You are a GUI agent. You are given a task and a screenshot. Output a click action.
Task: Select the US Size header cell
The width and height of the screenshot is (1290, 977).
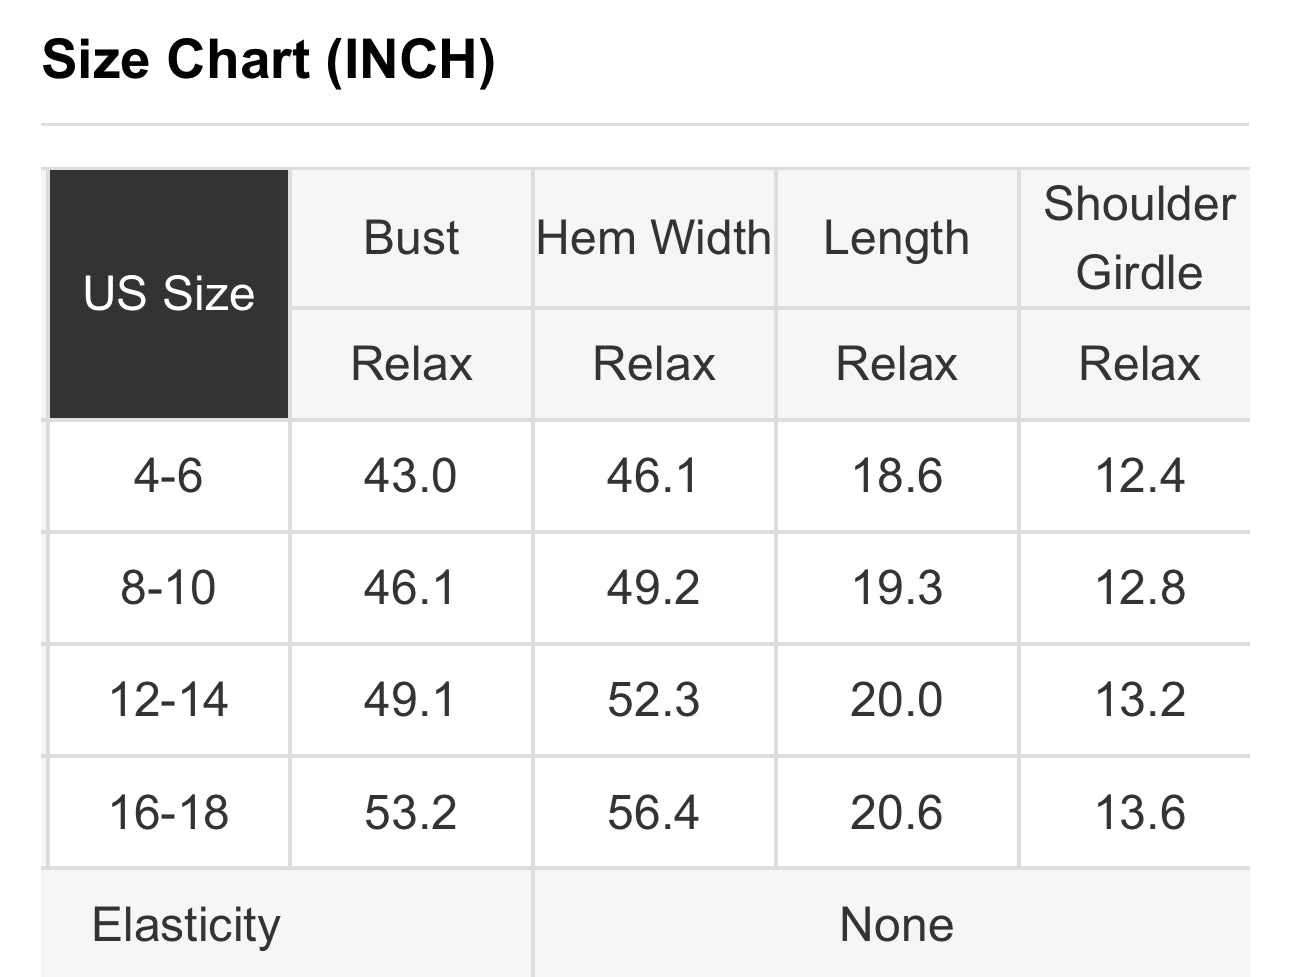click(x=169, y=294)
